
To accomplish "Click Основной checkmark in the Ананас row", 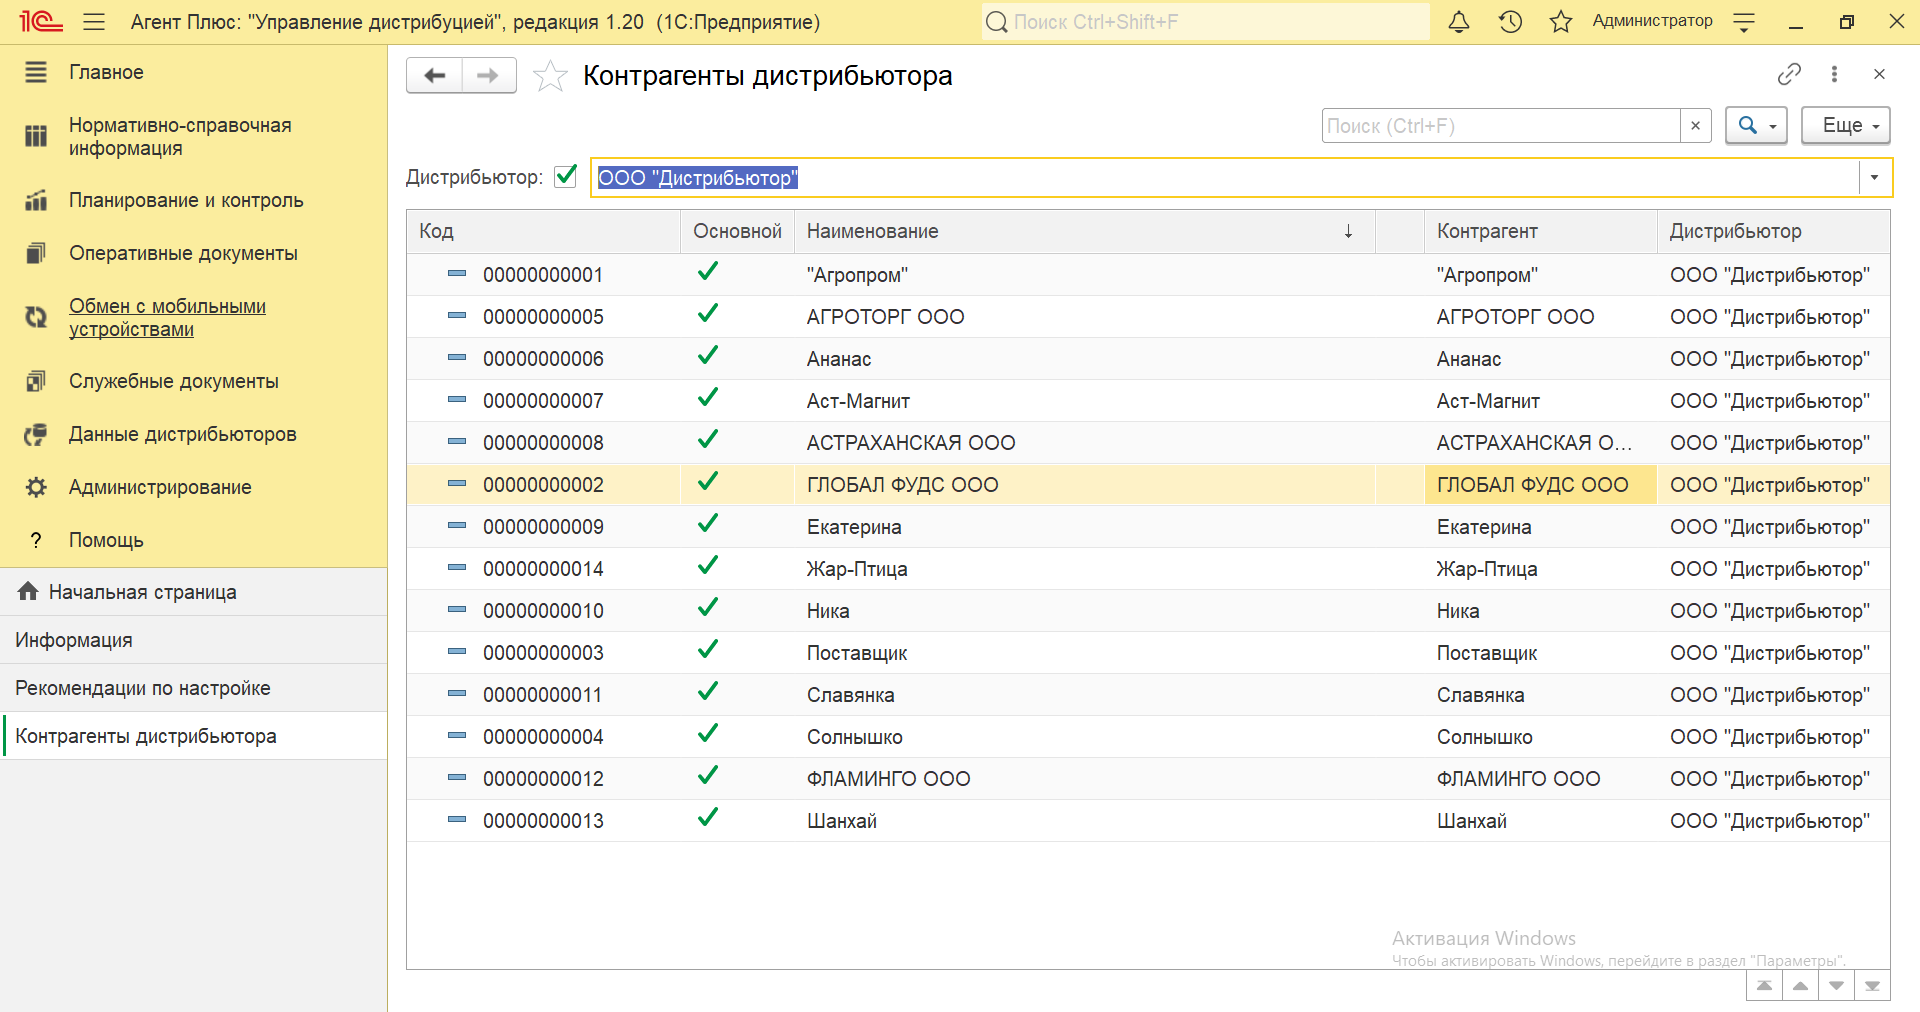I will [x=708, y=356].
